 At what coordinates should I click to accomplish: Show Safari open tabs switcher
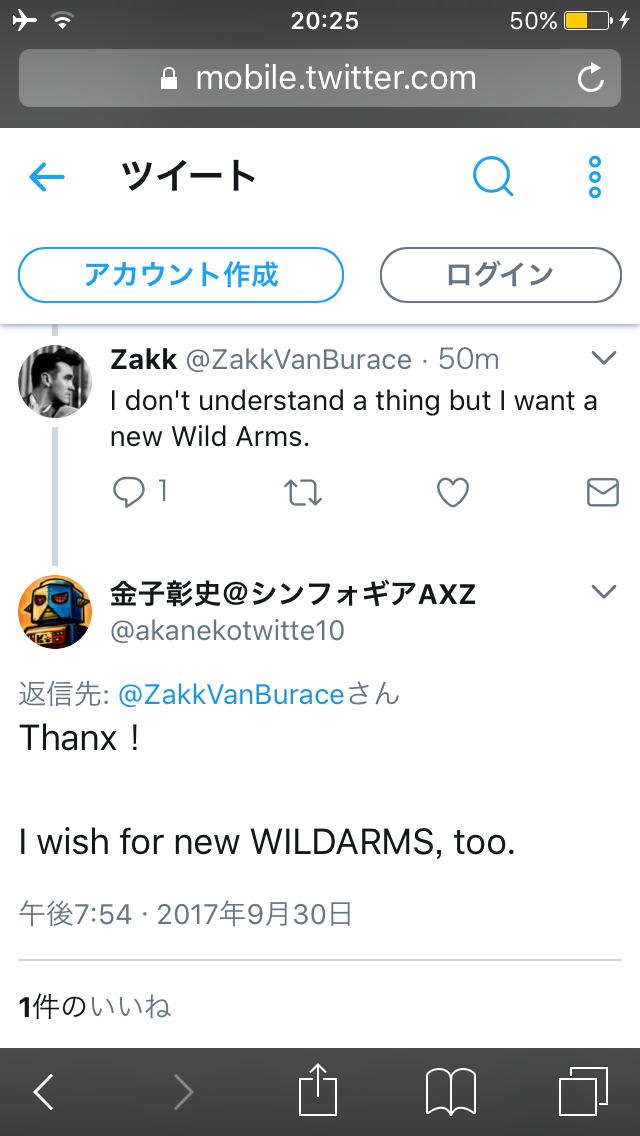pyautogui.click(x=583, y=1091)
